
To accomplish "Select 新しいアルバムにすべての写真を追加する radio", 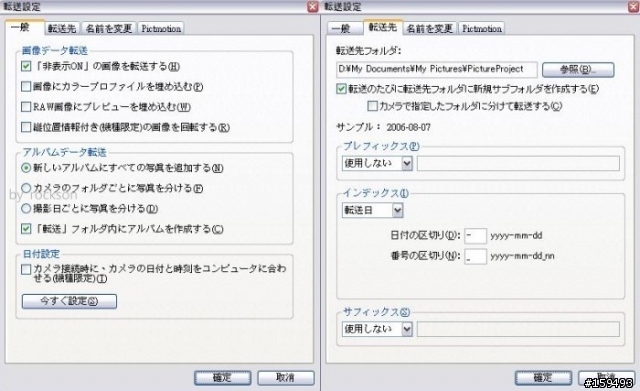I will pyautogui.click(x=26, y=168).
